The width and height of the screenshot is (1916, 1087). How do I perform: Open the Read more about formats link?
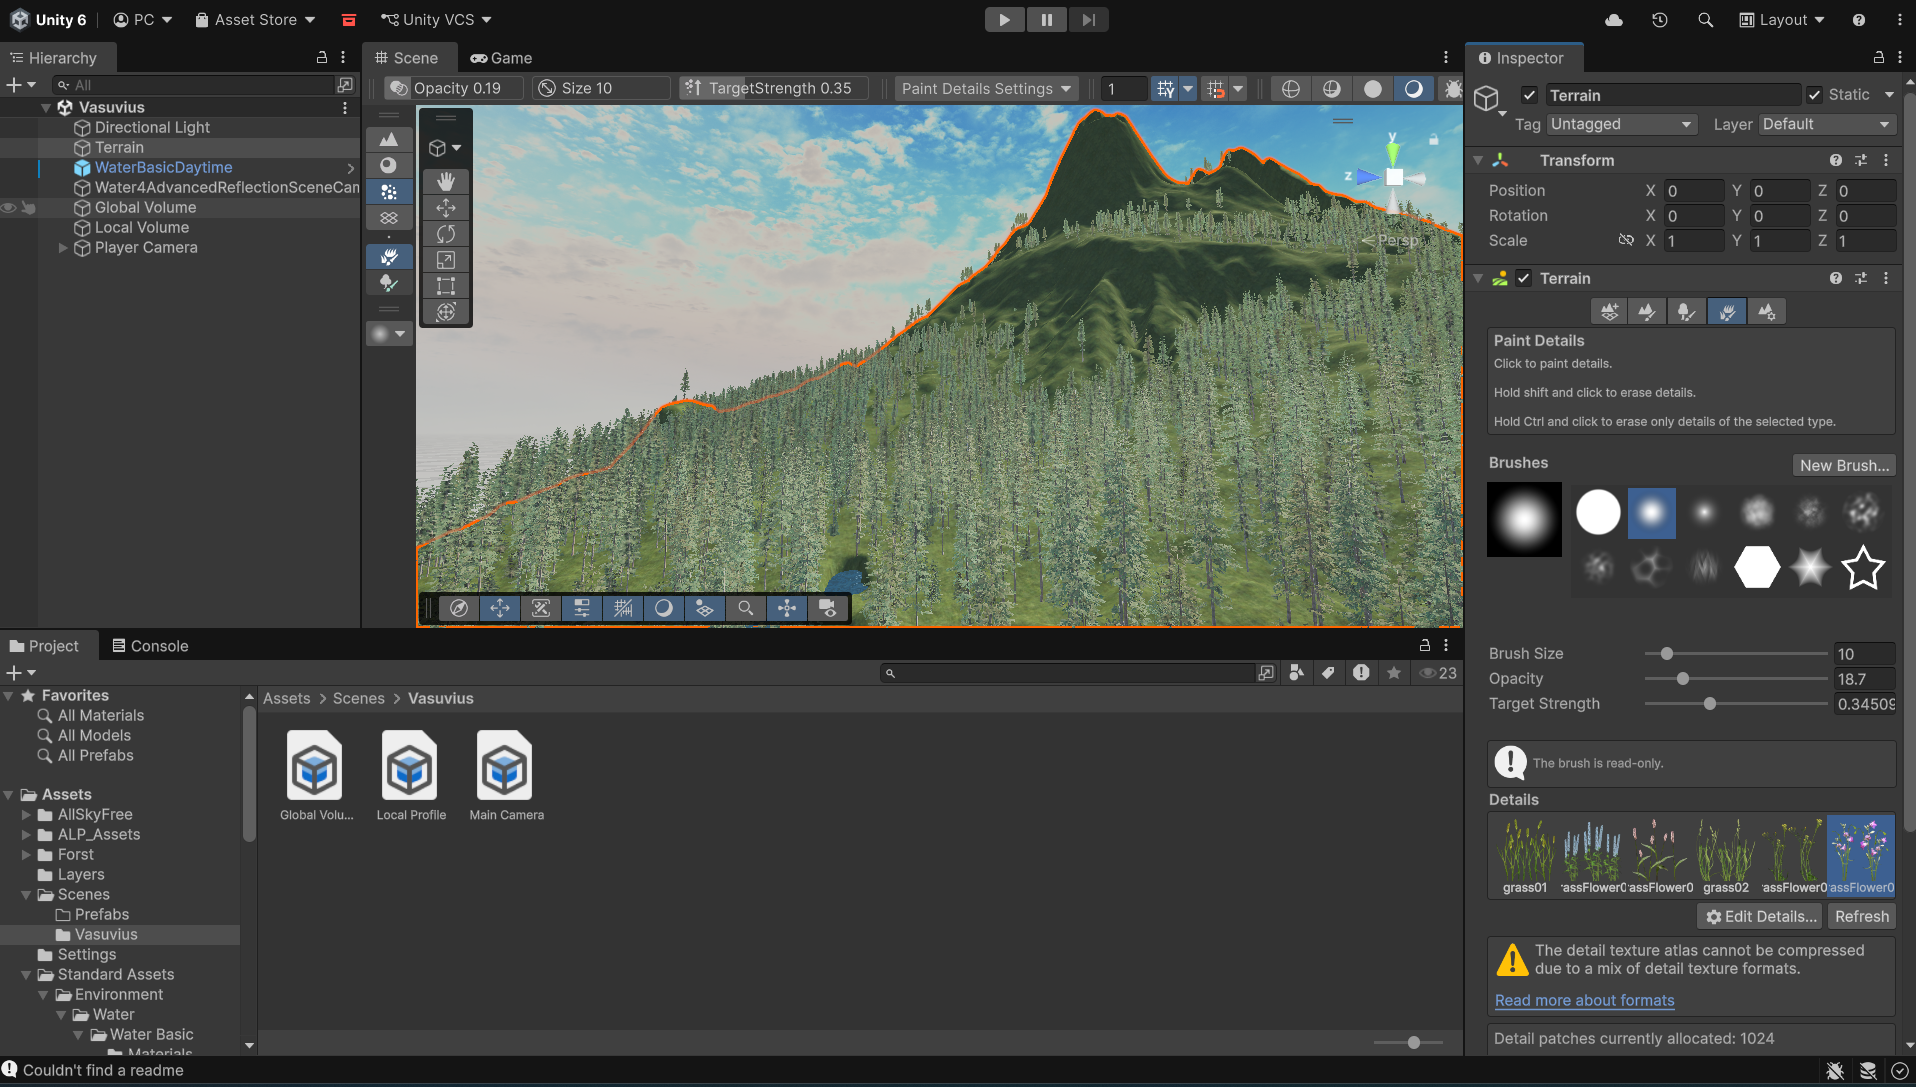[1584, 1001]
